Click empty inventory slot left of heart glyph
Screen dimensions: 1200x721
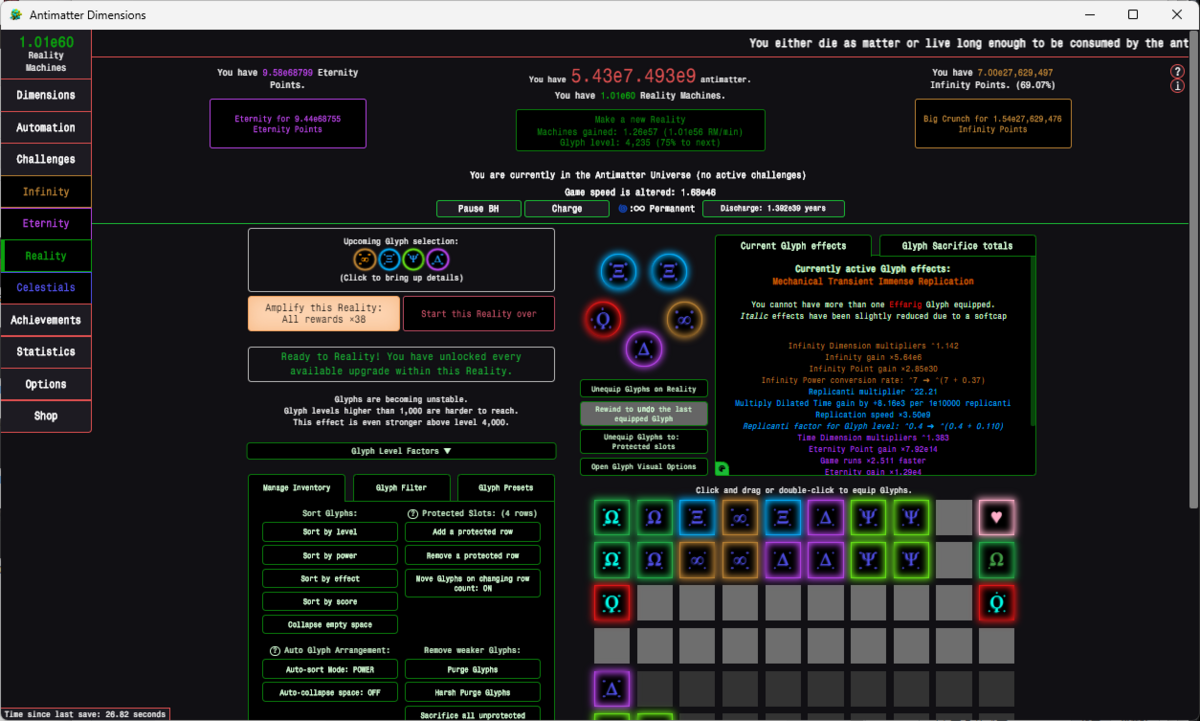(x=953, y=517)
